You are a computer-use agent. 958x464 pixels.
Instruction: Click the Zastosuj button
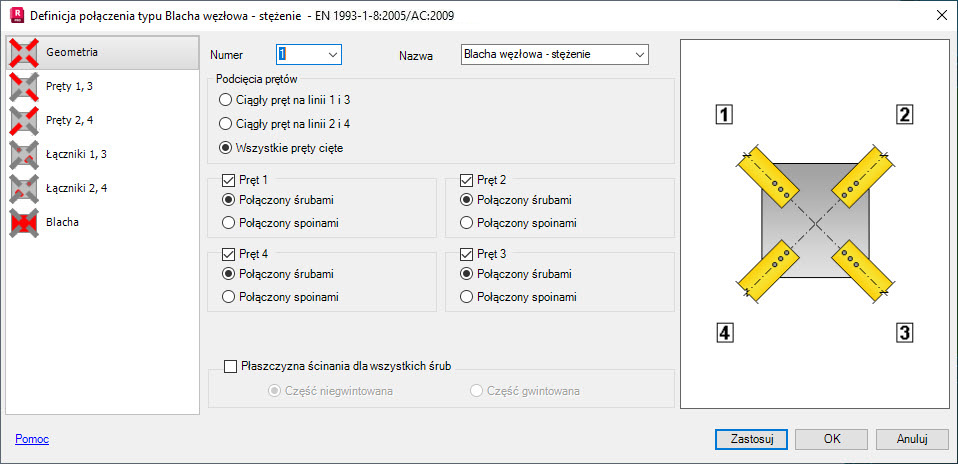752,439
